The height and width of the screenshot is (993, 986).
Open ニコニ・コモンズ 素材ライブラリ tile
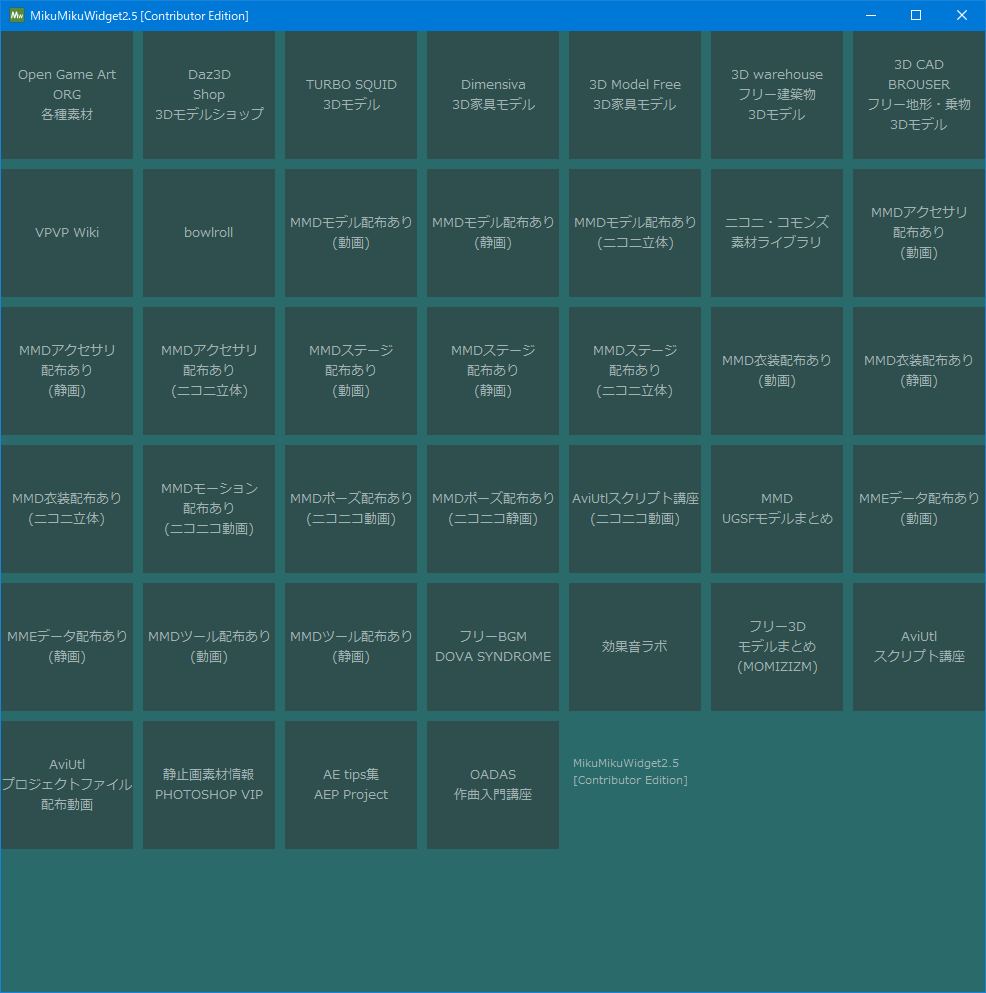777,233
